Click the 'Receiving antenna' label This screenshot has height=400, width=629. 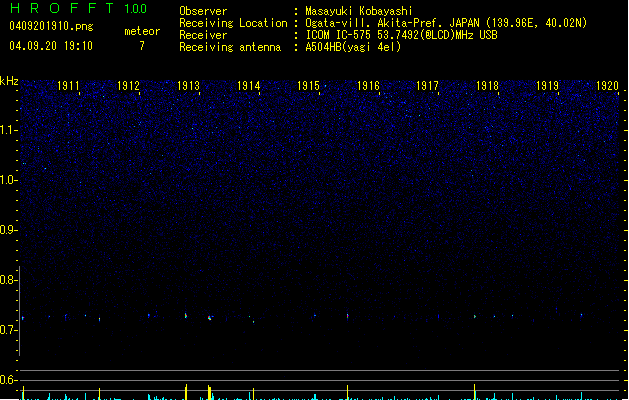pyautogui.click(x=230, y=47)
